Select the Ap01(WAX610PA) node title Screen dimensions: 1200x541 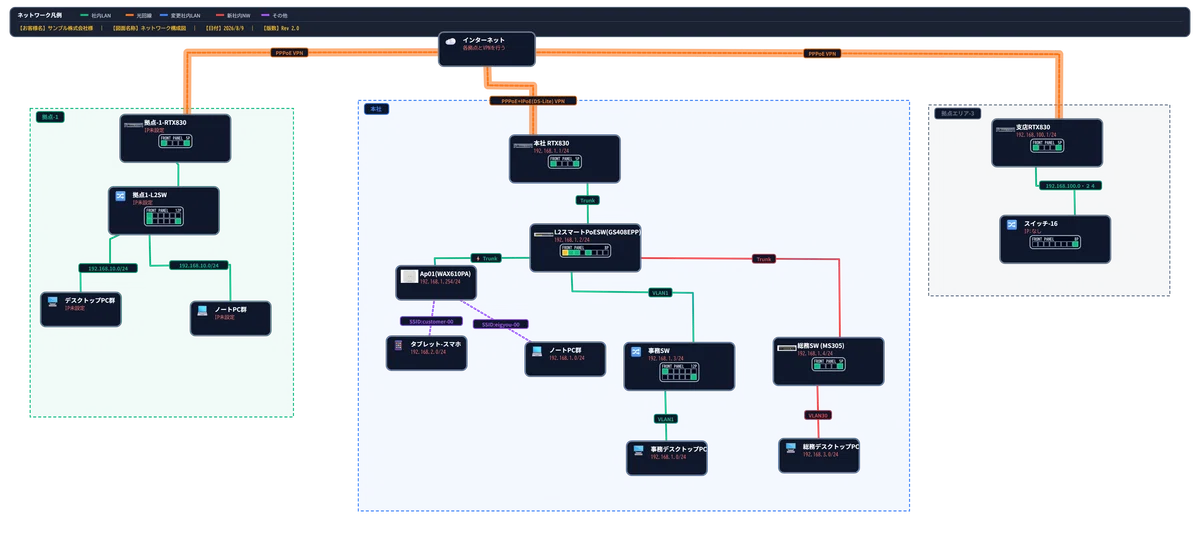coord(446,273)
